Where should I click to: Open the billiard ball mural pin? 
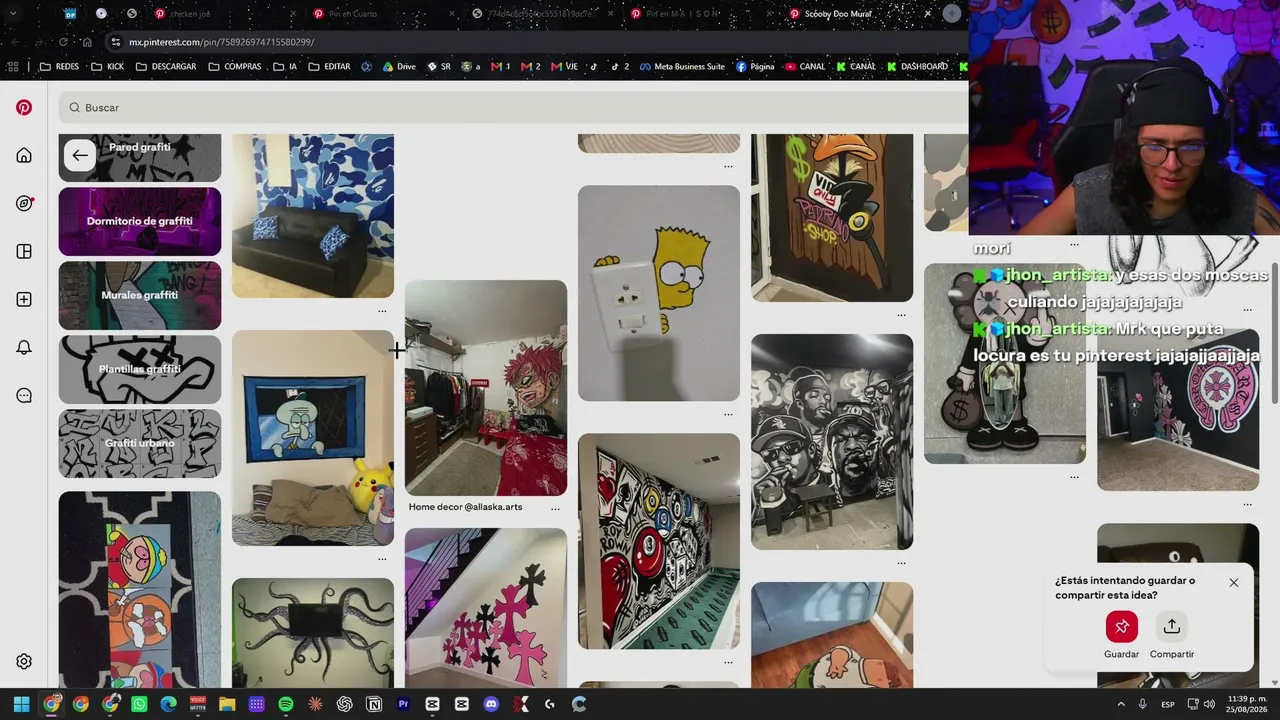[x=659, y=541]
